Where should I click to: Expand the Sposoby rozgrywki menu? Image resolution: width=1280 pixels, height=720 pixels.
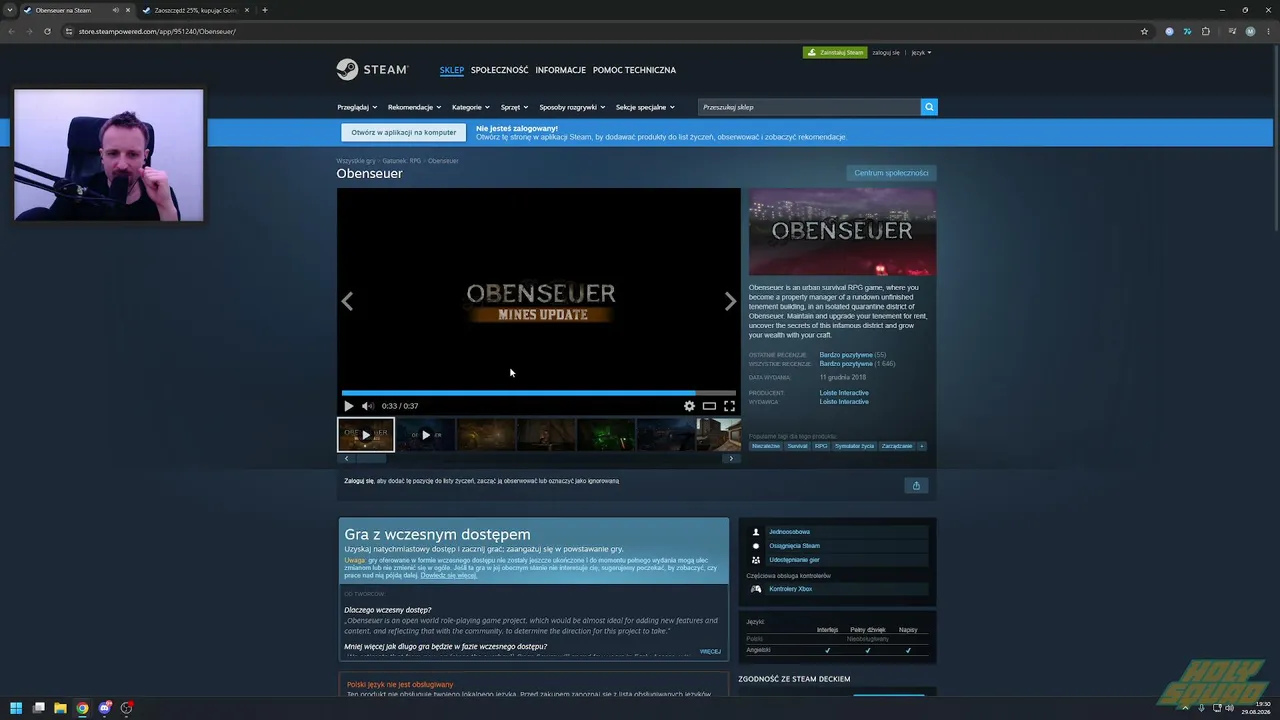pyautogui.click(x=572, y=107)
